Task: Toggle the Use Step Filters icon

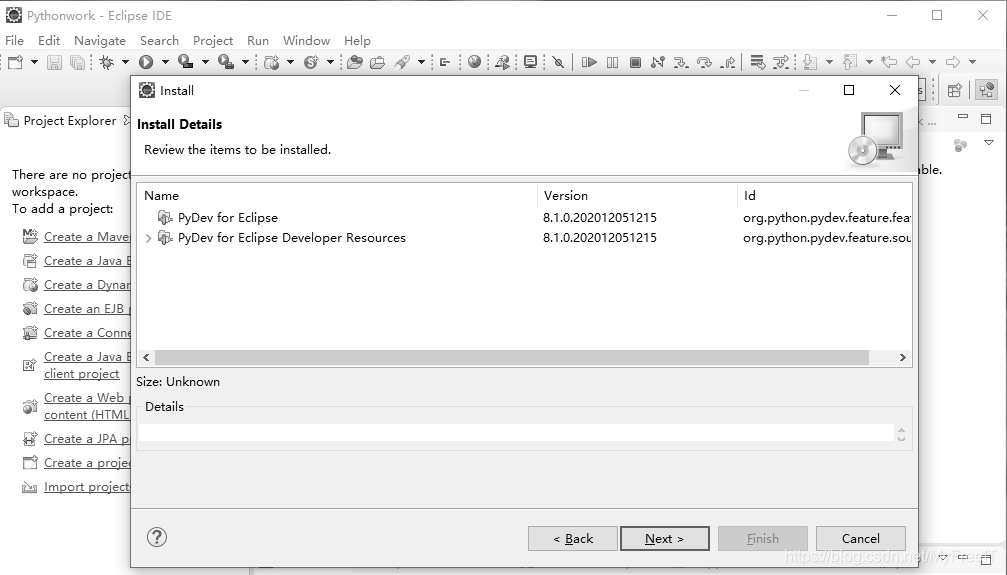Action: click(x=781, y=62)
